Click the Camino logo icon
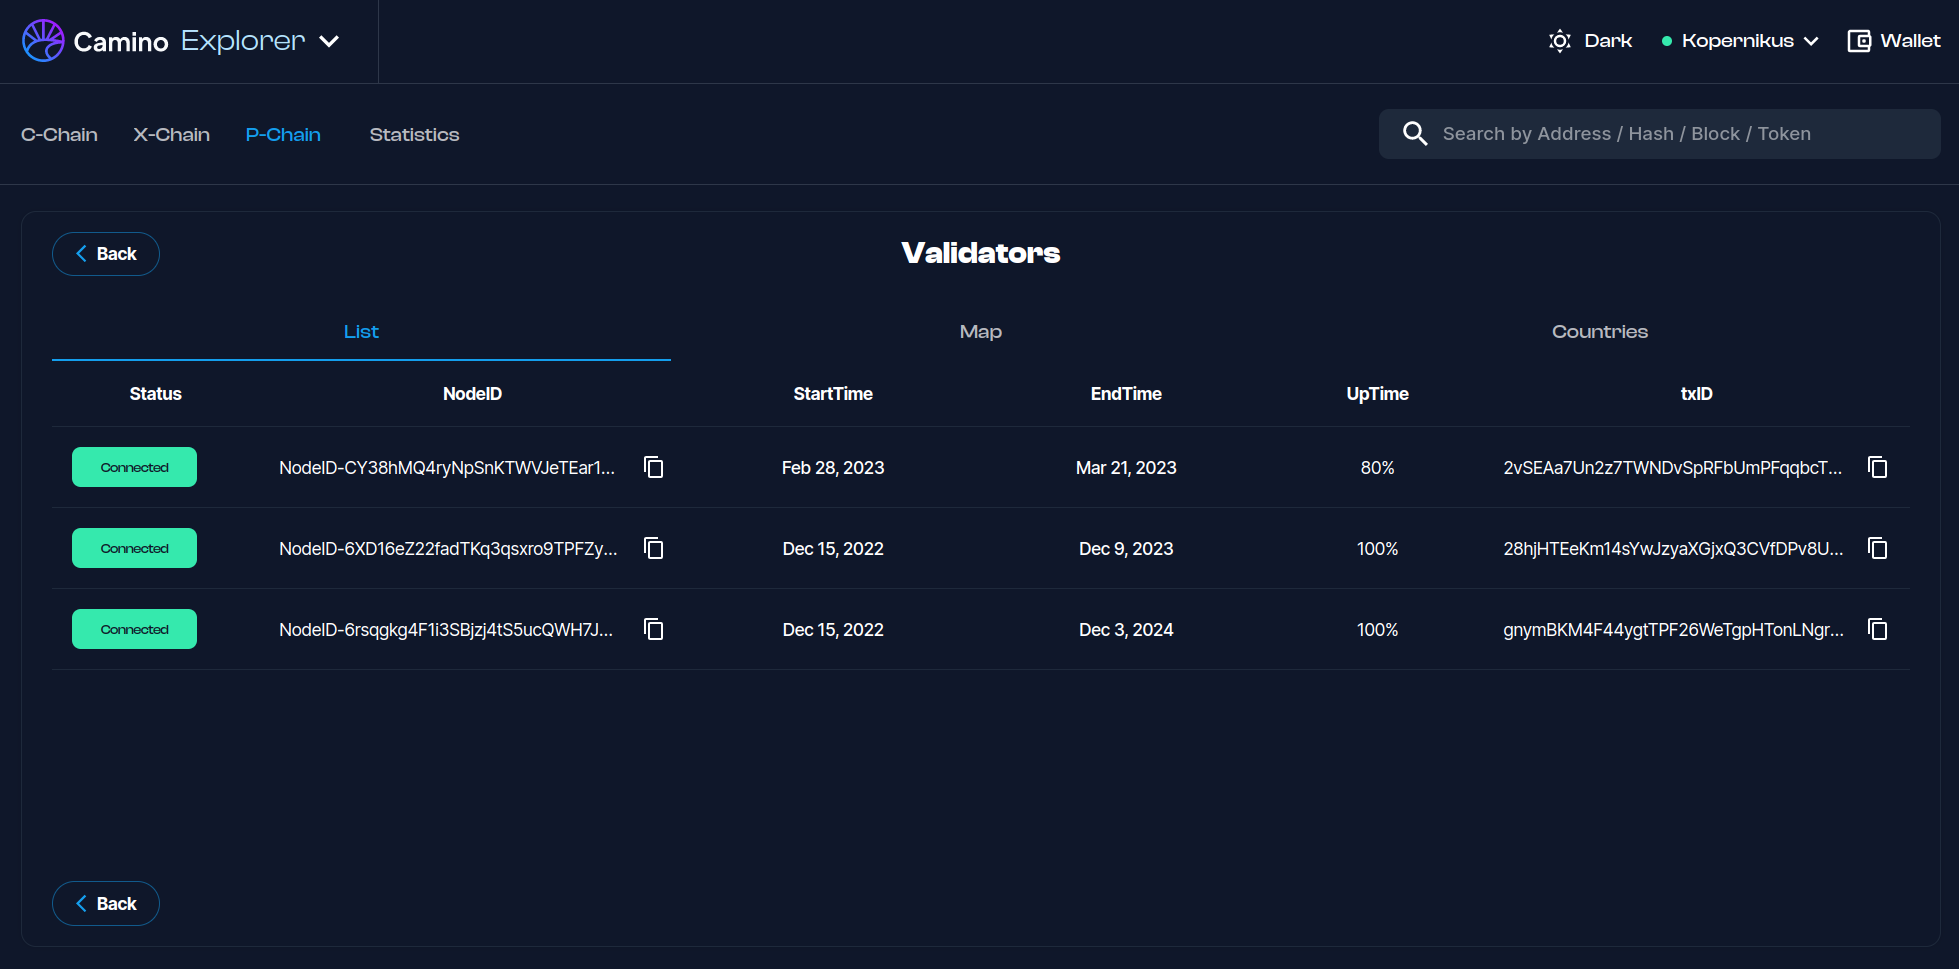Viewport: 1959px width, 969px height. 43,41
